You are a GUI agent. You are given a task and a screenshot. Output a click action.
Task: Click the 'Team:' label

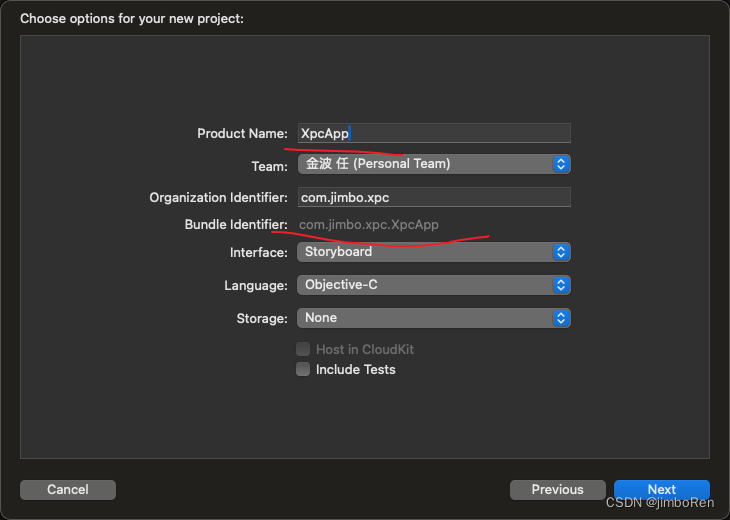270,167
